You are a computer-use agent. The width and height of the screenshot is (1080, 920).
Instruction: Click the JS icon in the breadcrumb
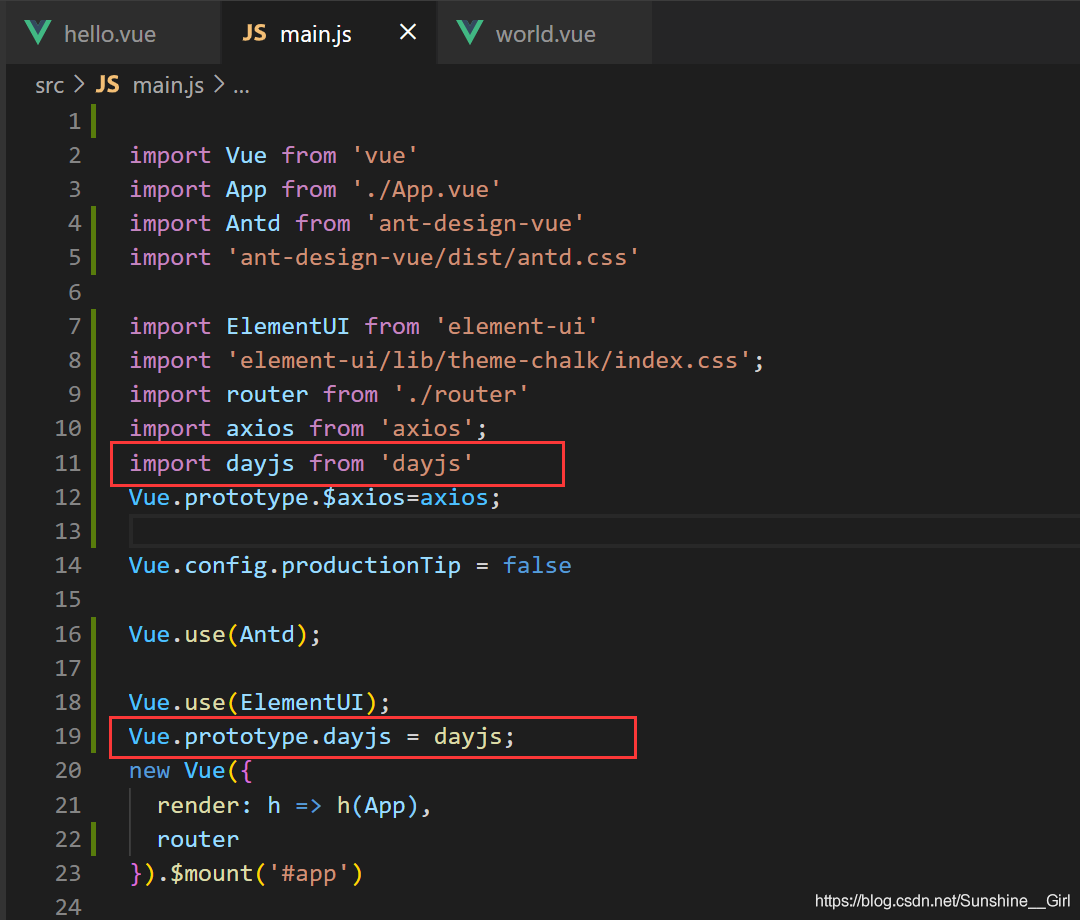(108, 85)
